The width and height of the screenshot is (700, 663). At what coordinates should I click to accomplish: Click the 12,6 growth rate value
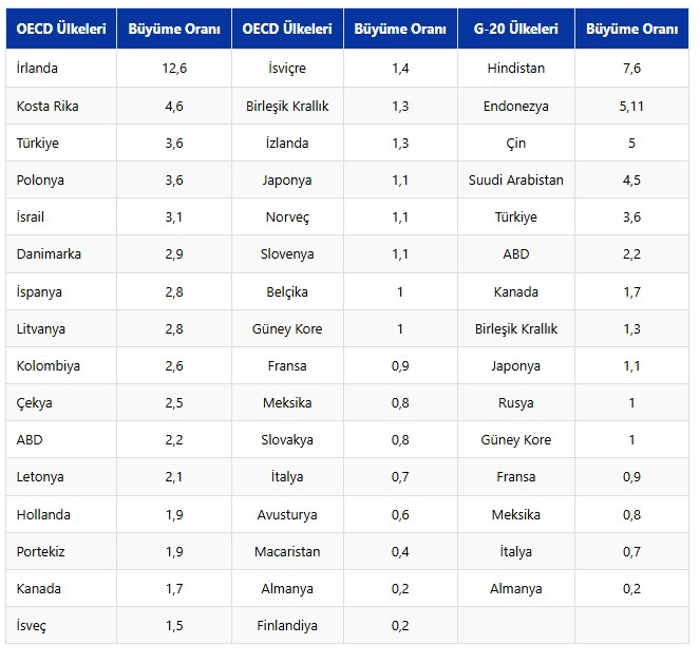tap(174, 68)
